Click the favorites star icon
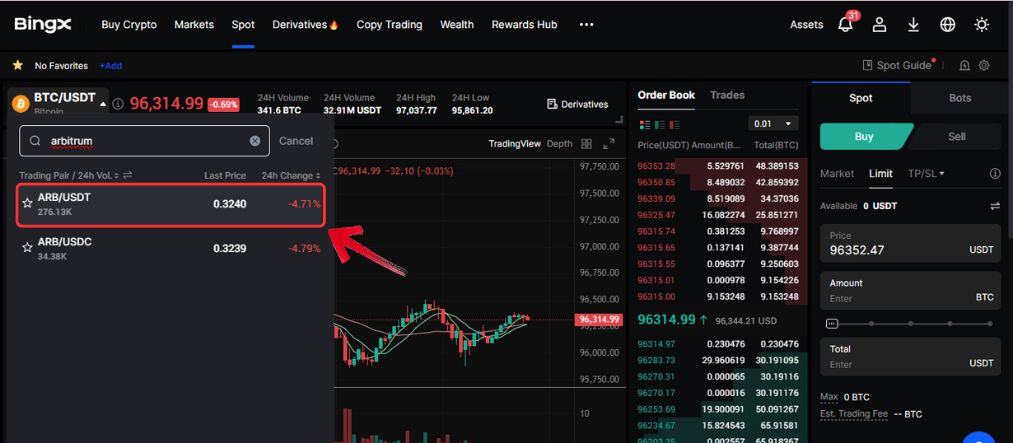This screenshot has height=443, width=1013. pos(17,65)
